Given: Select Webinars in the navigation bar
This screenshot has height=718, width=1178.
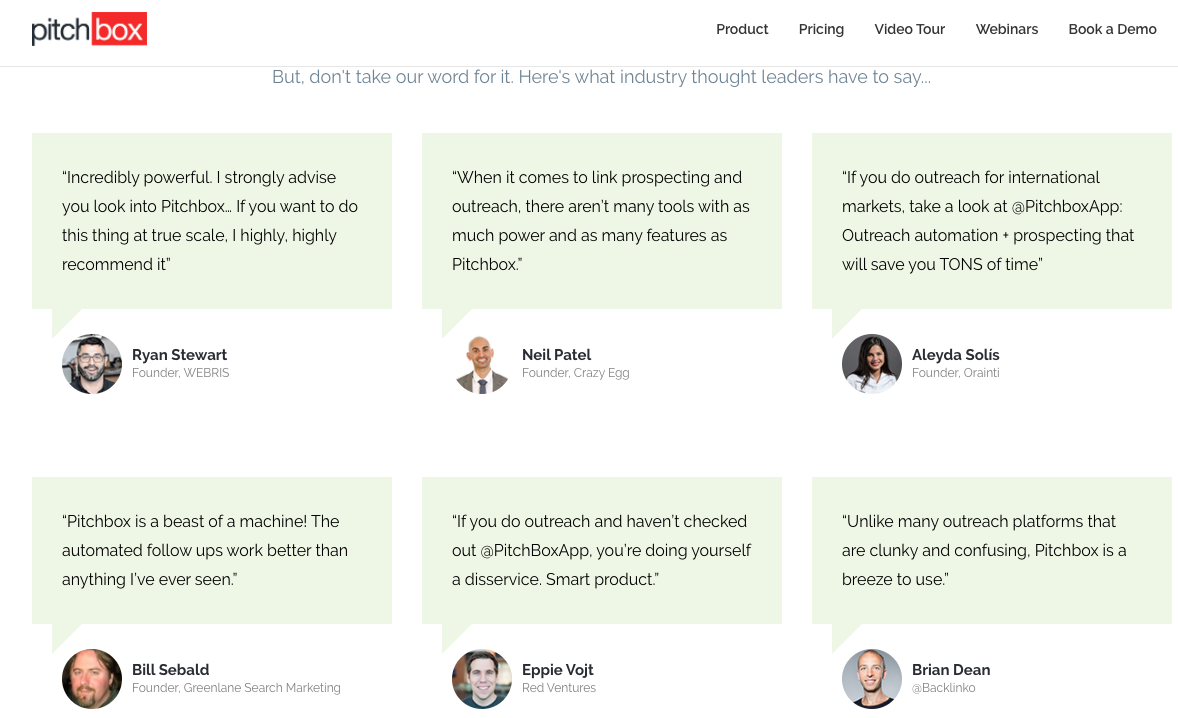Looking at the screenshot, I should (1007, 29).
